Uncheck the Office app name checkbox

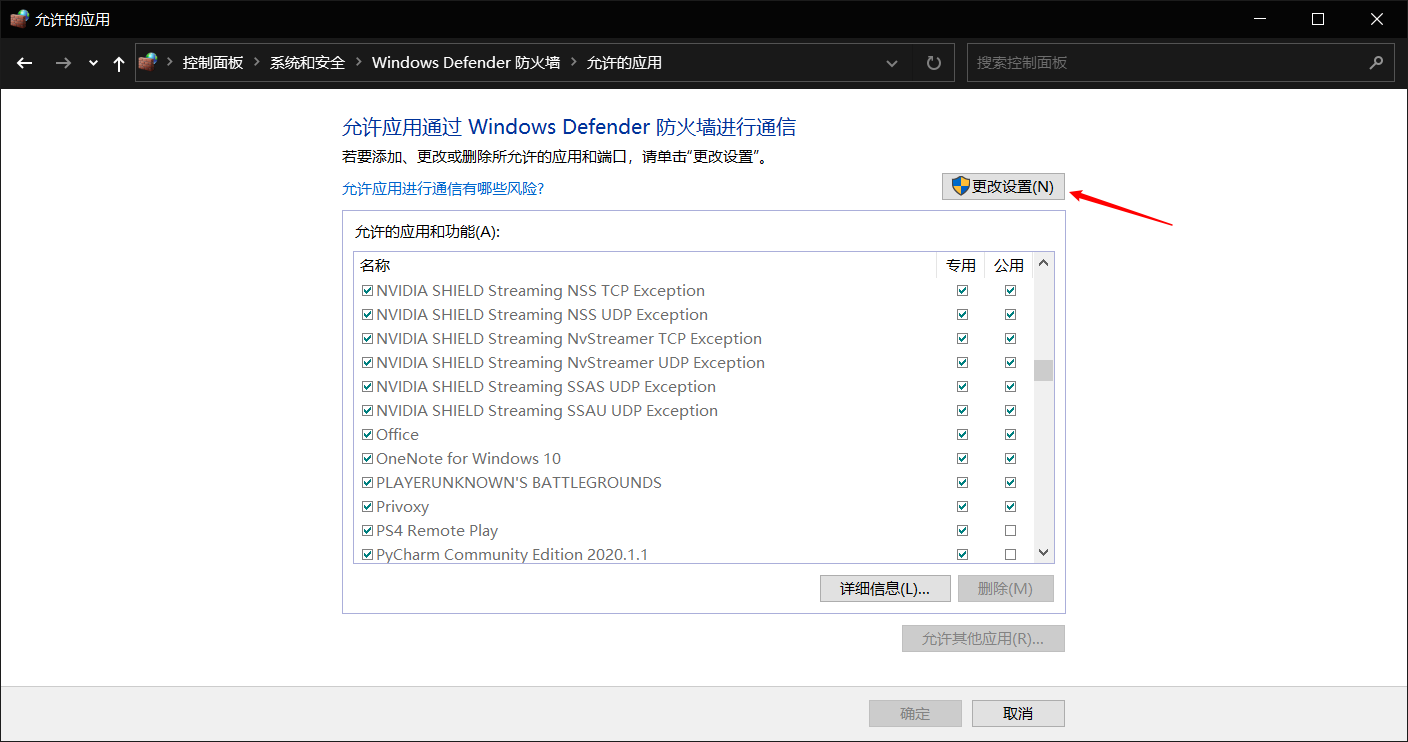click(x=367, y=435)
